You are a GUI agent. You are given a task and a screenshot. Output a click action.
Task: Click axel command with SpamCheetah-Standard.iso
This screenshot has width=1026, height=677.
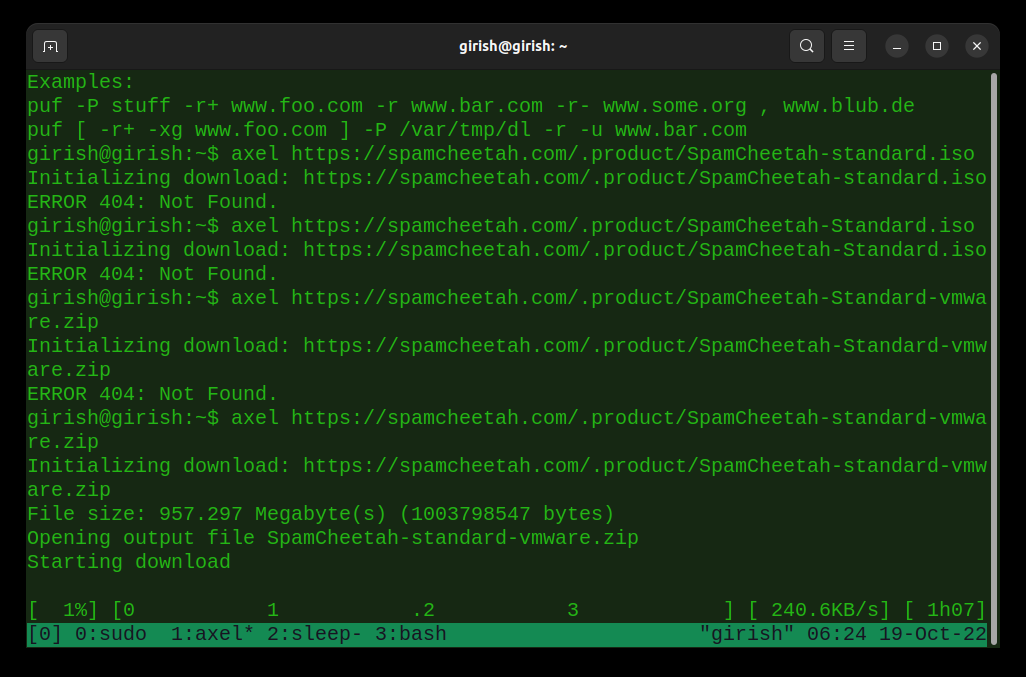[501, 226]
